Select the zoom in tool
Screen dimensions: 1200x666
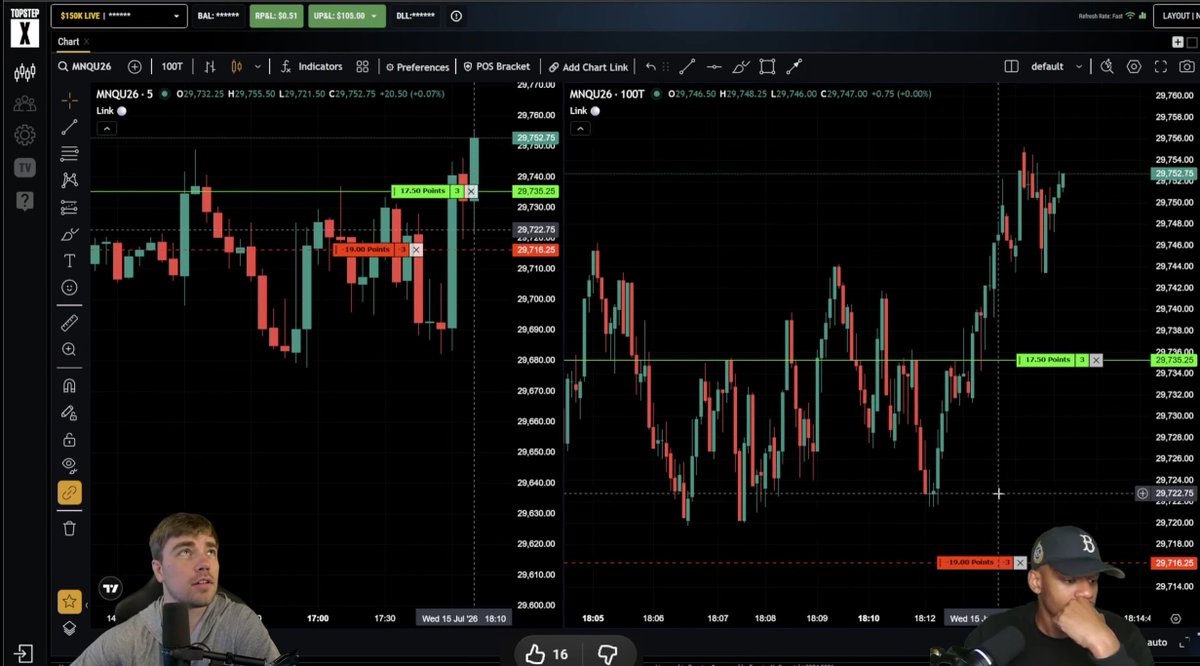(x=69, y=349)
